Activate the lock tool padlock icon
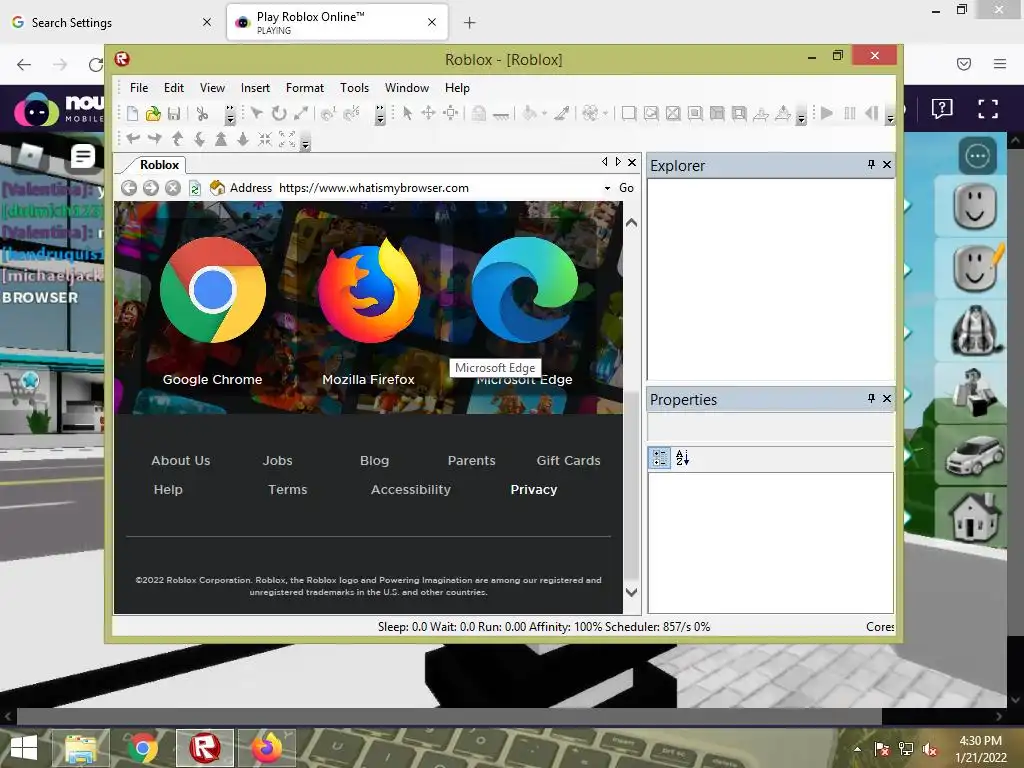Image resolution: width=1024 pixels, height=768 pixels. [x=479, y=114]
